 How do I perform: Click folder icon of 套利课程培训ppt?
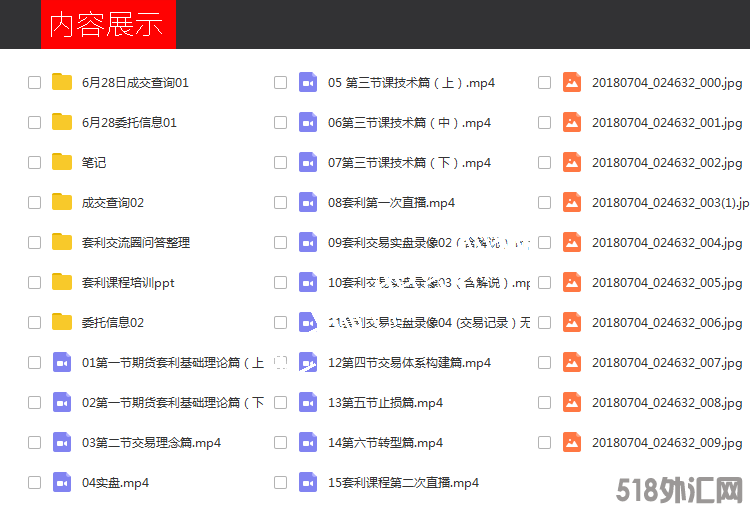tap(62, 282)
